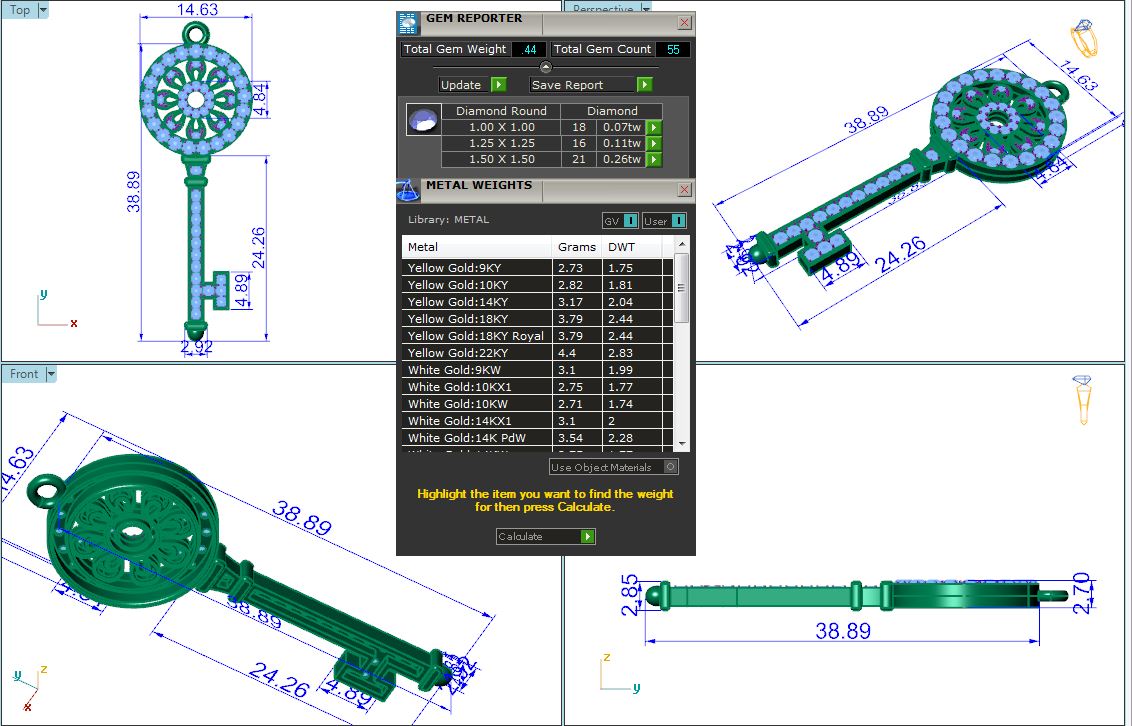Click the orange pendant icon in lower-right viewport
1132x726 pixels.
tap(1082, 399)
